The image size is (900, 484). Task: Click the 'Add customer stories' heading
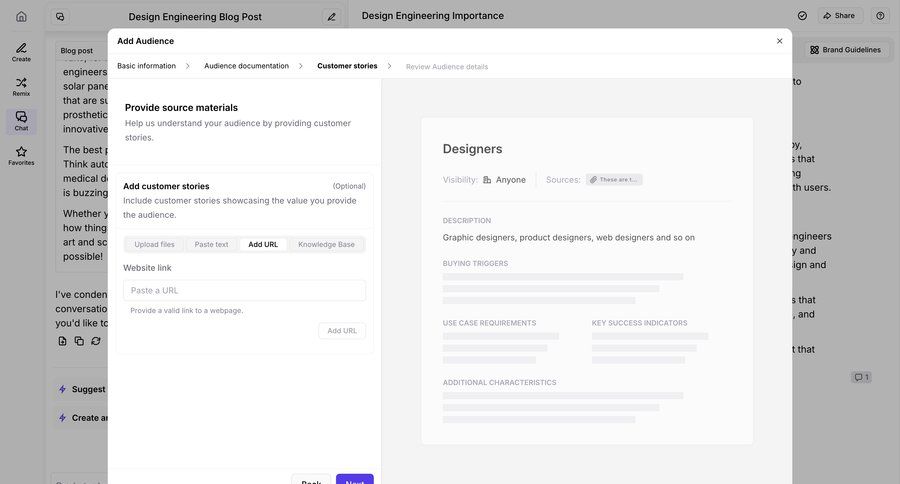pos(166,186)
